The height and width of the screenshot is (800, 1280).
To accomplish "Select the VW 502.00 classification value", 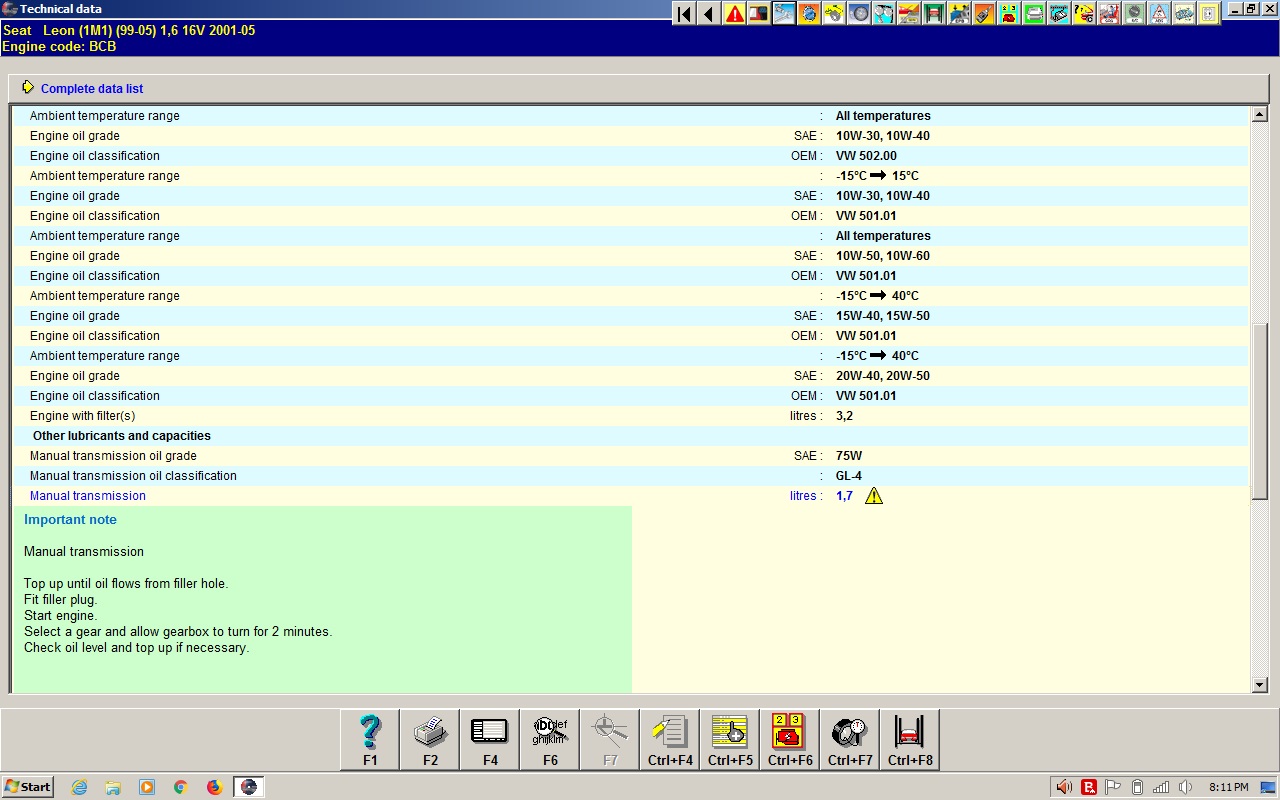I will click(x=866, y=156).
